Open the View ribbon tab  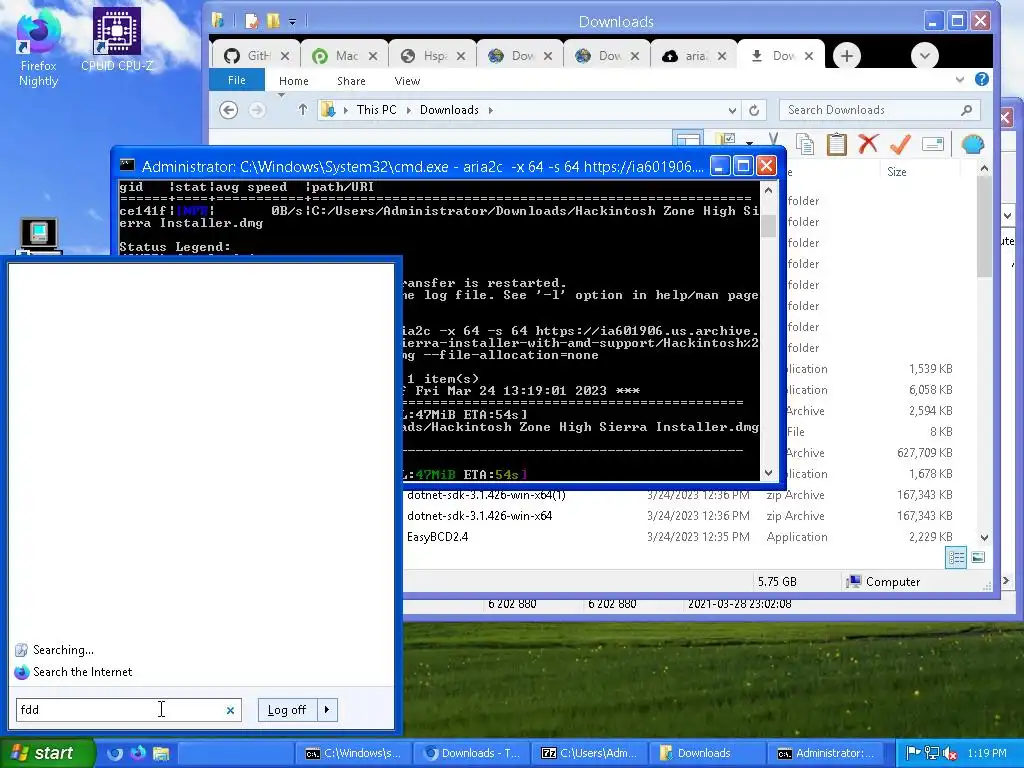(x=407, y=81)
